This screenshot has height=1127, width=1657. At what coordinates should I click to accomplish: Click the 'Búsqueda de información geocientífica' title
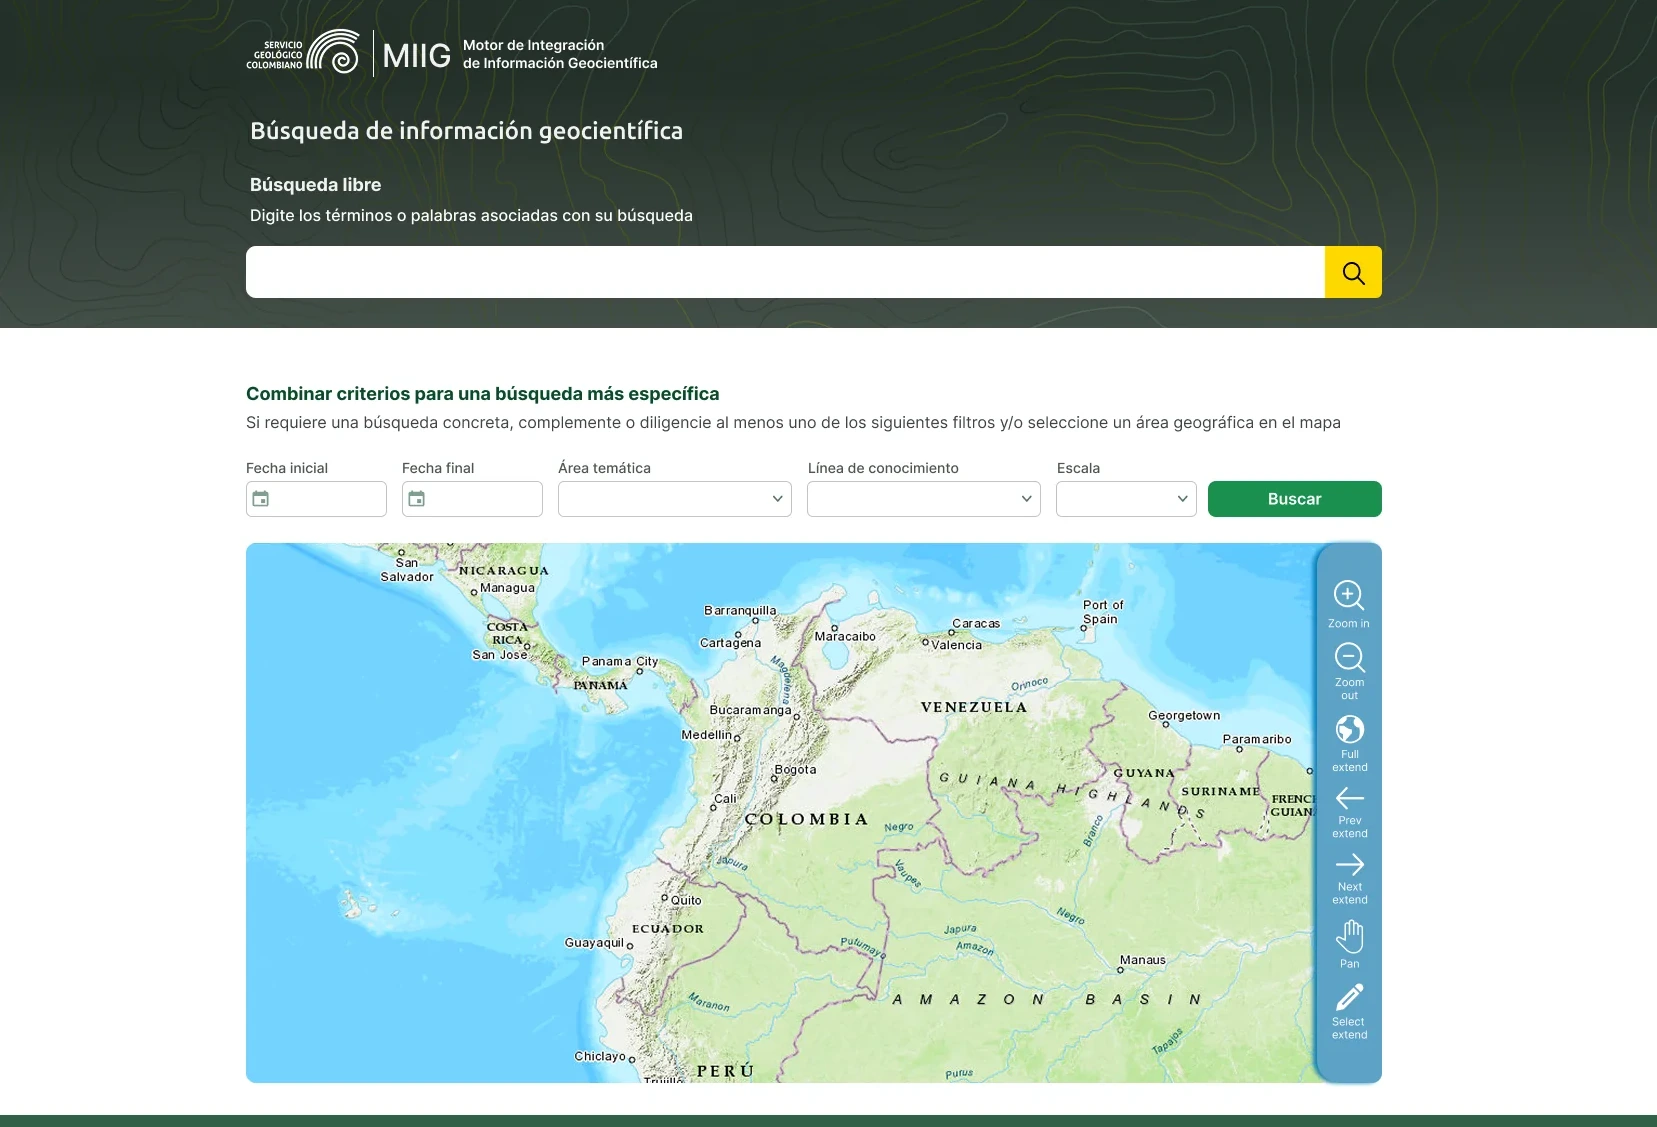coord(466,131)
